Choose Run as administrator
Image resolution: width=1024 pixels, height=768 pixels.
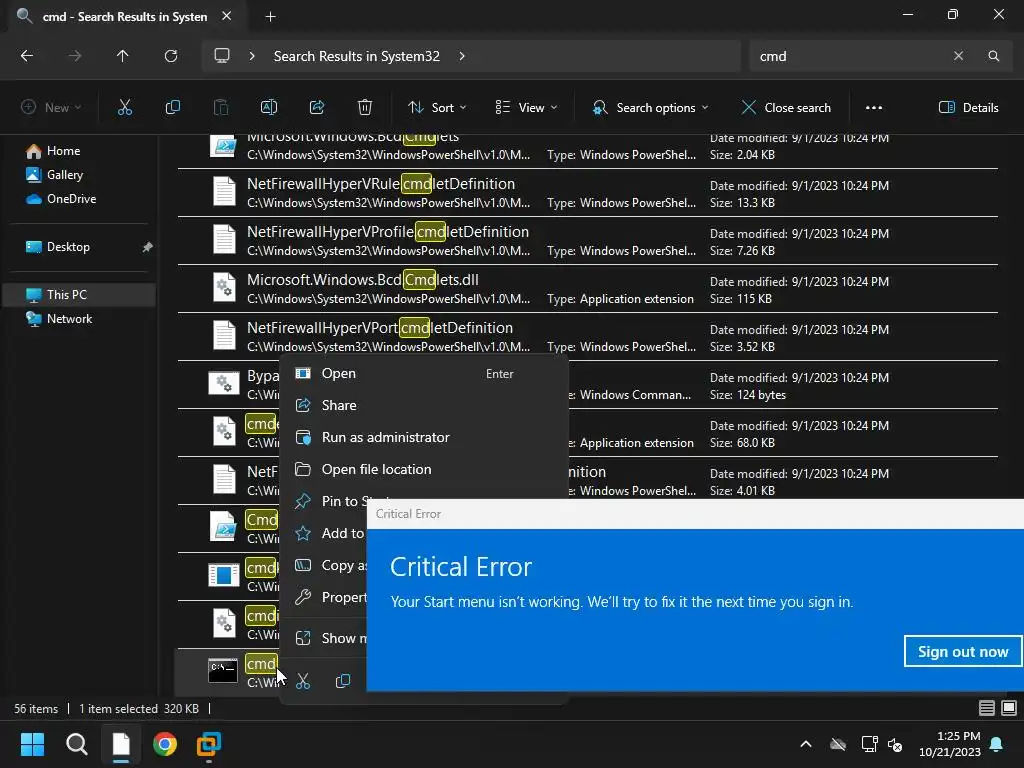click(423, 438)
